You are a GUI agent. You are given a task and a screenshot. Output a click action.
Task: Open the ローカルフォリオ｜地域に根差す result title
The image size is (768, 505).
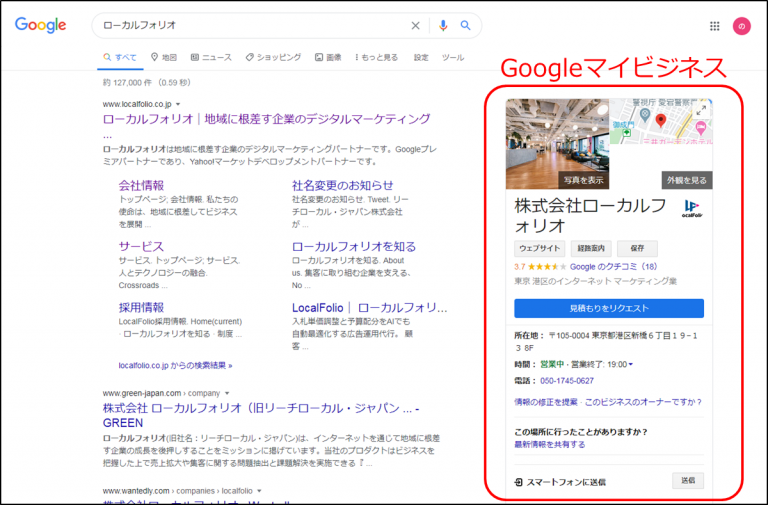pos(266,119)
